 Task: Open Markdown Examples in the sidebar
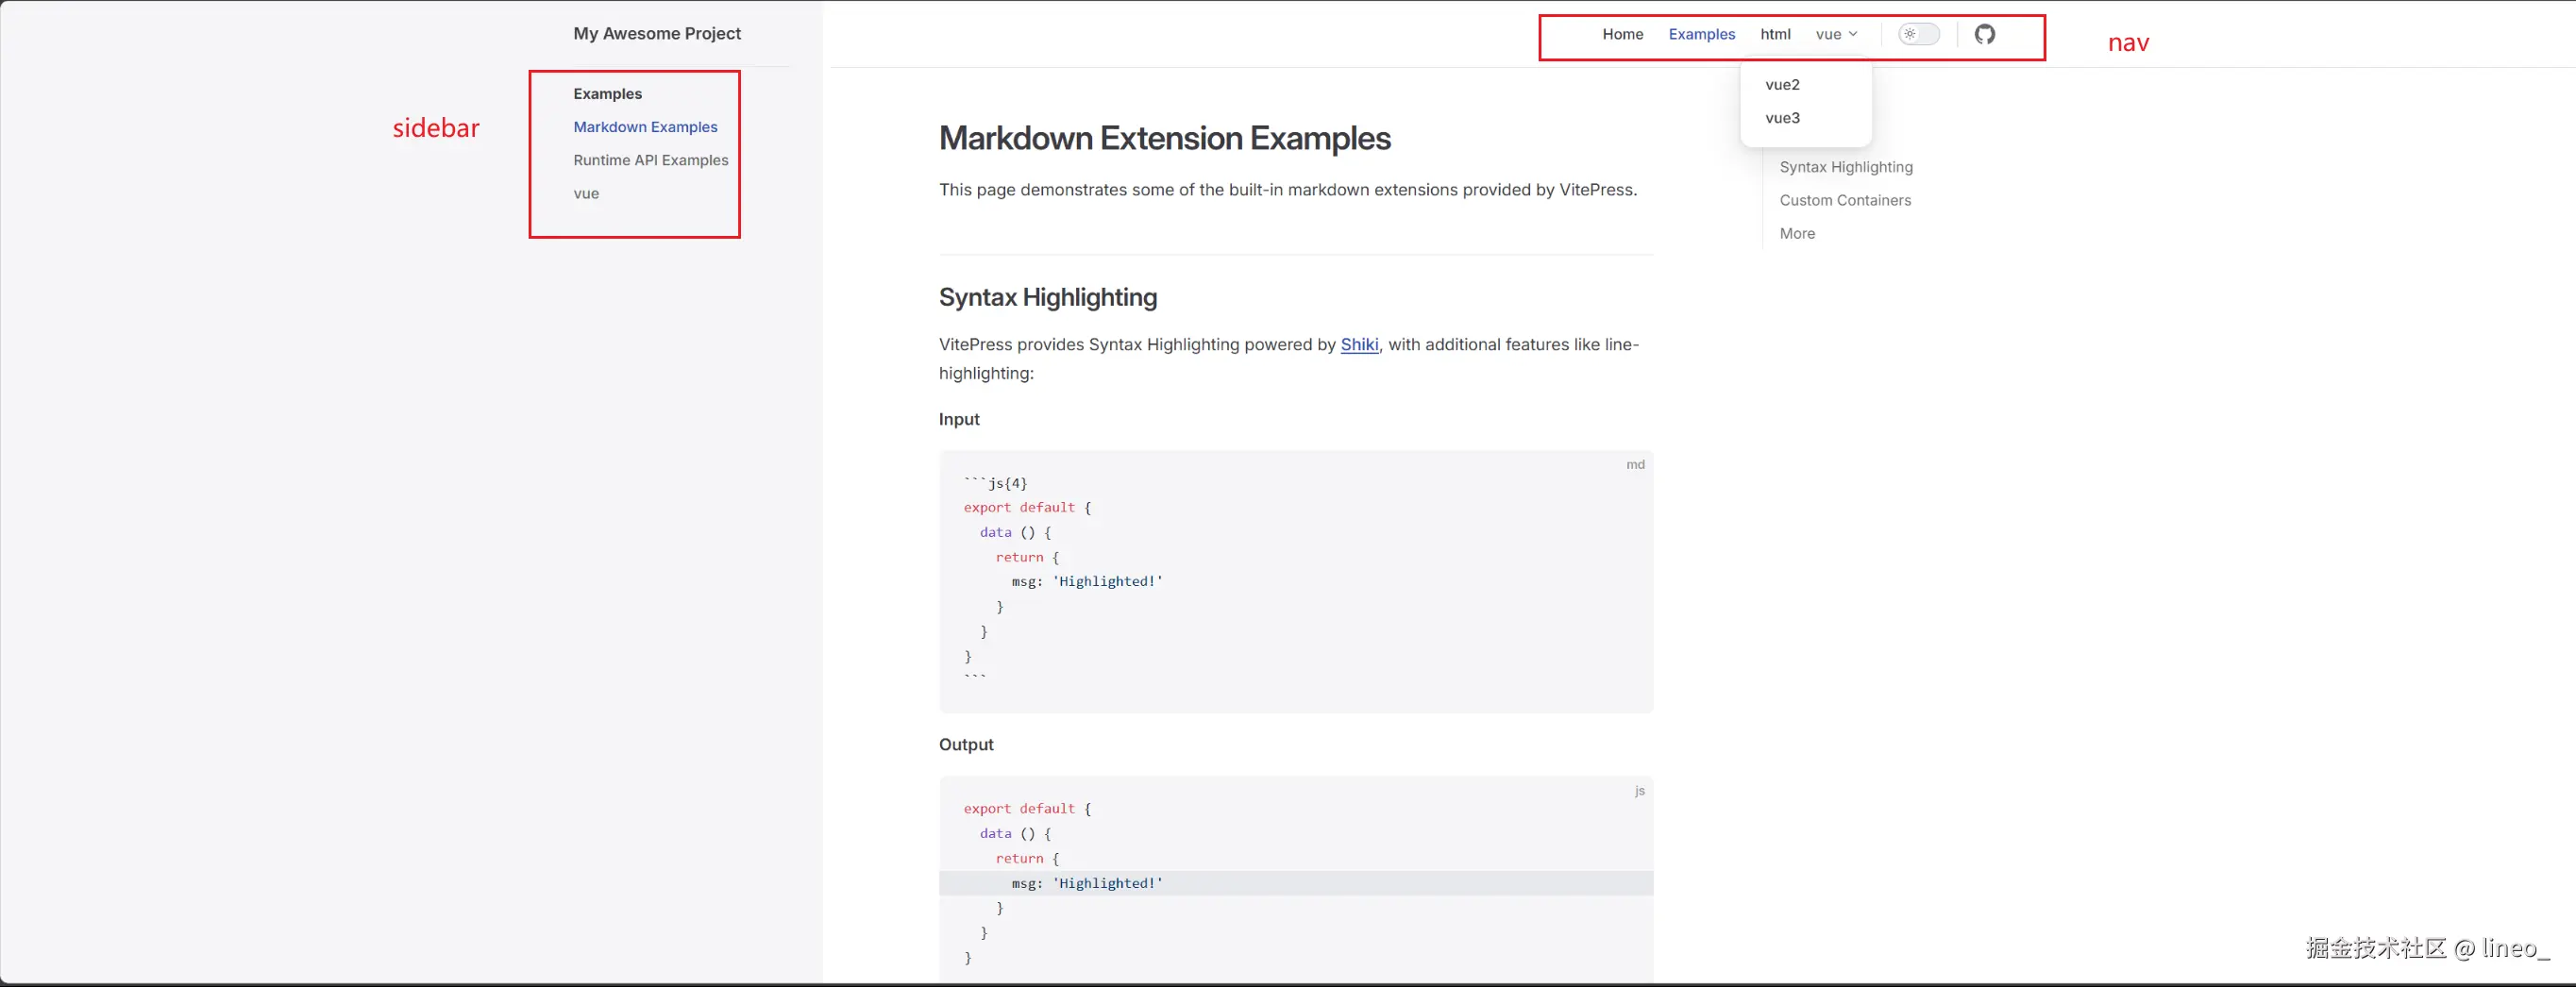point(645,127)
